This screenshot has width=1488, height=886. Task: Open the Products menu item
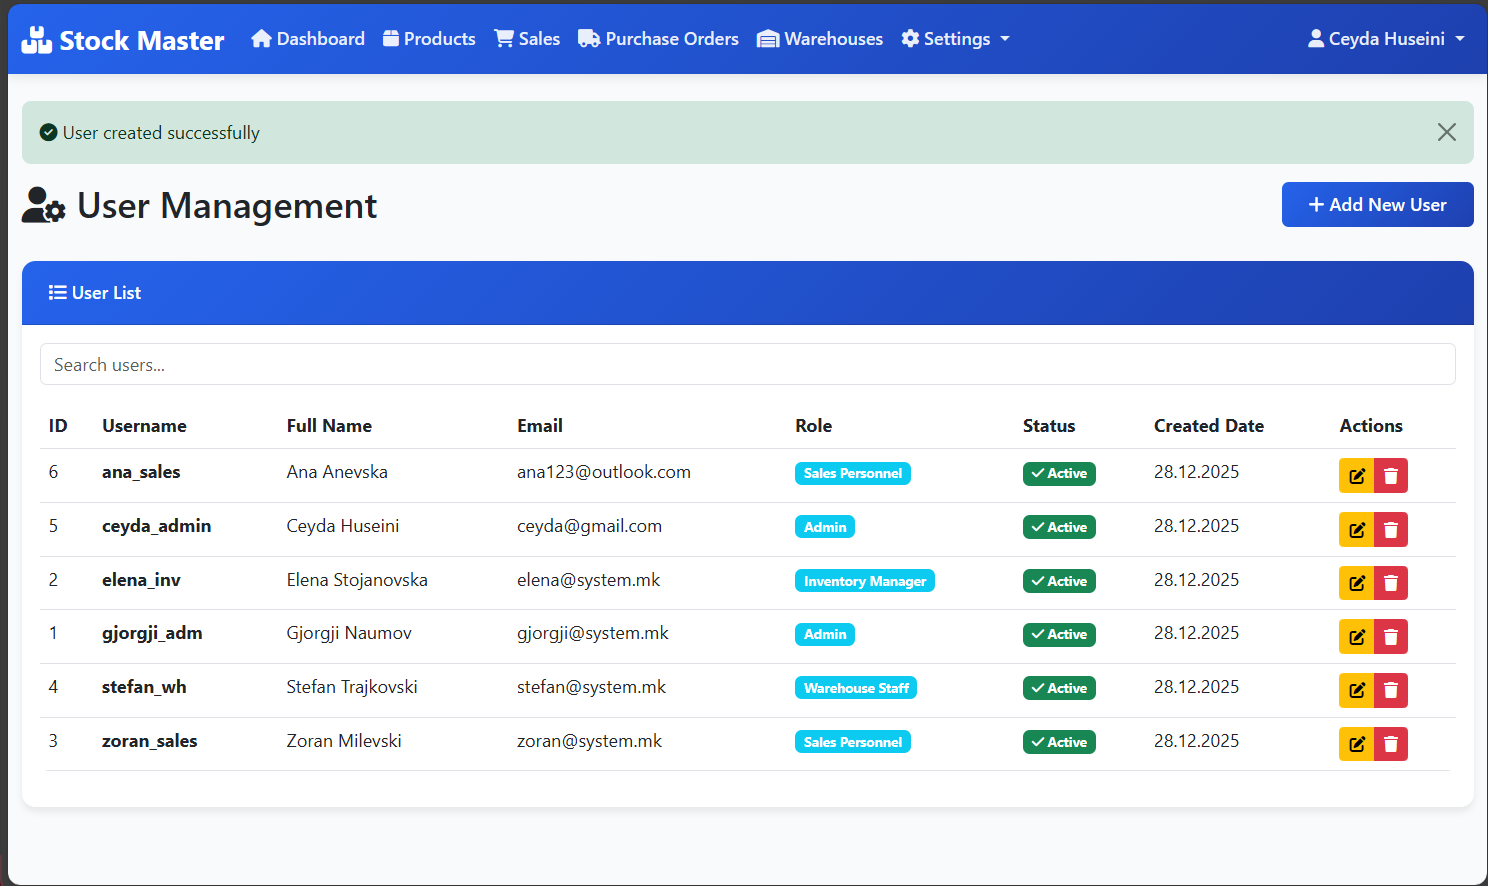(x=429, y=39)
